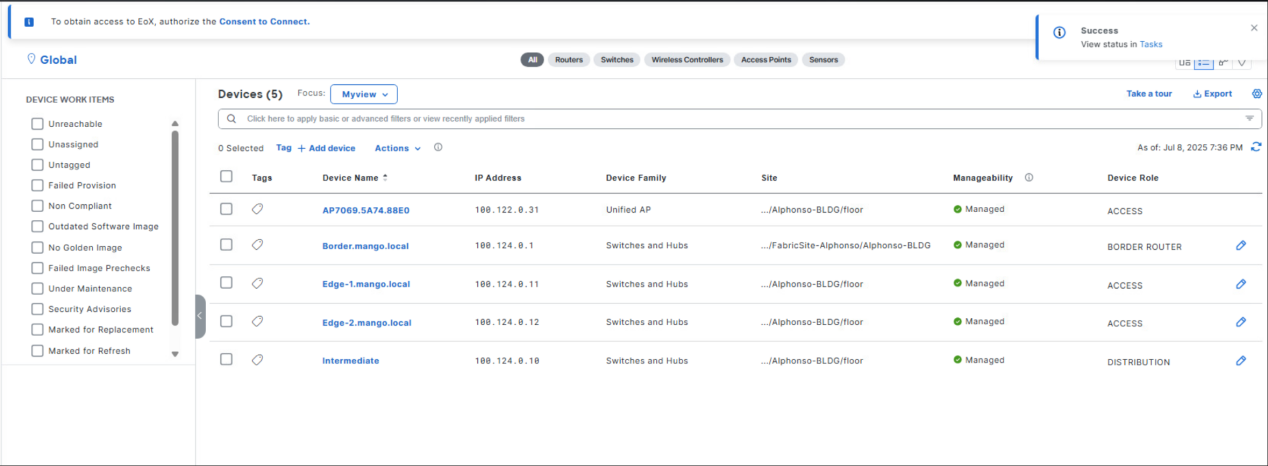Select the Edge-2.mango.local row checkbox
Image resolution: width=1268 pixels, height=466 pixels.
226,321
